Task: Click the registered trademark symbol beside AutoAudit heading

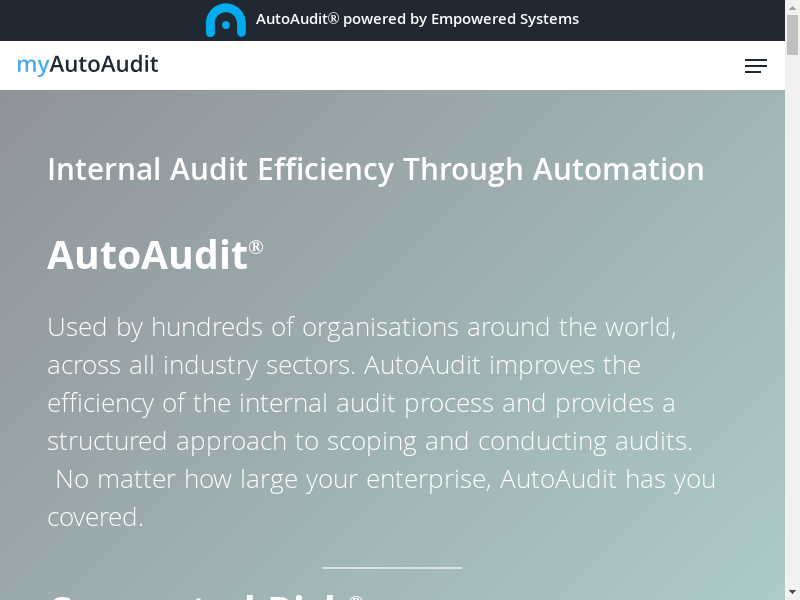Action: point(256,246)
